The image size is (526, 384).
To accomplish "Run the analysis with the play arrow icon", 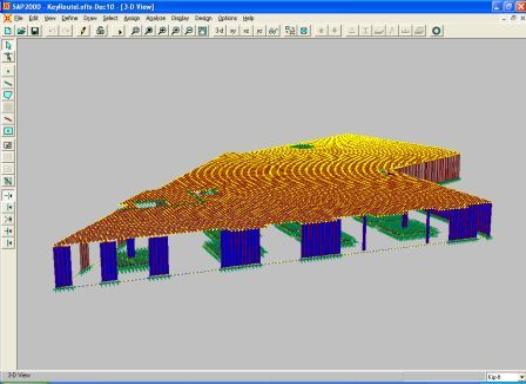I will 119,31.
